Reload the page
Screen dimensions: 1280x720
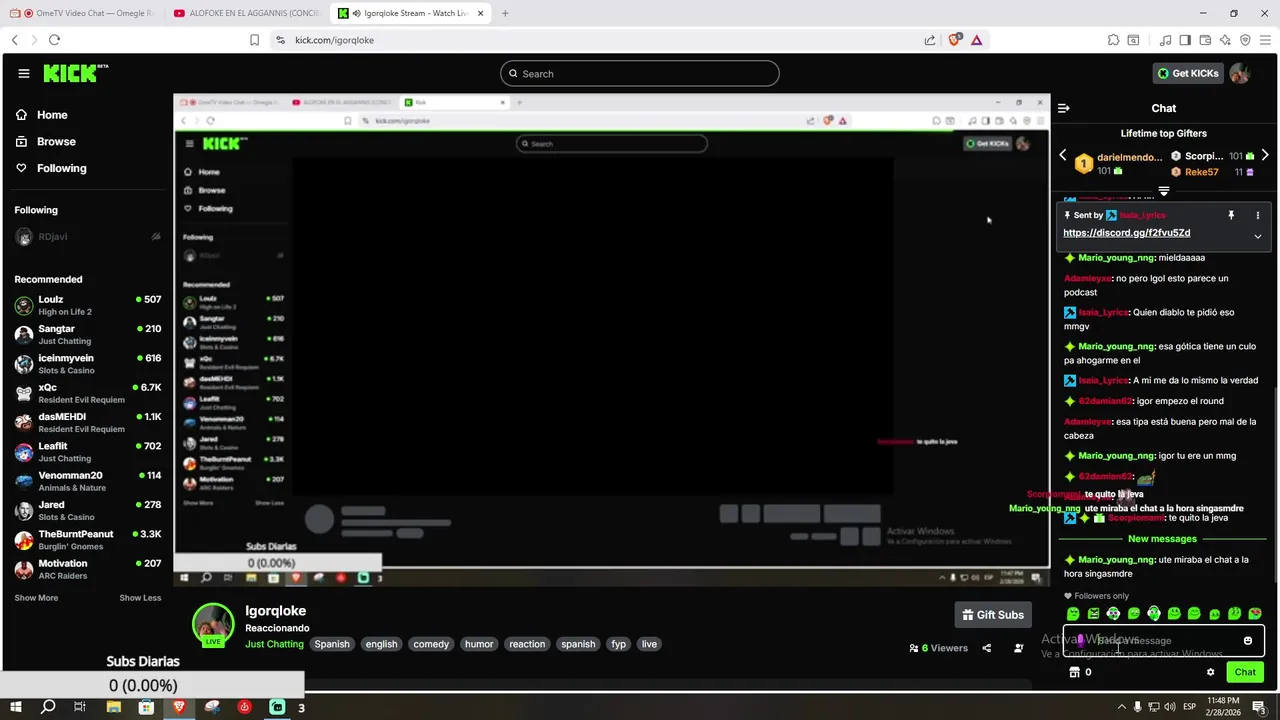(x=54, y=40)
